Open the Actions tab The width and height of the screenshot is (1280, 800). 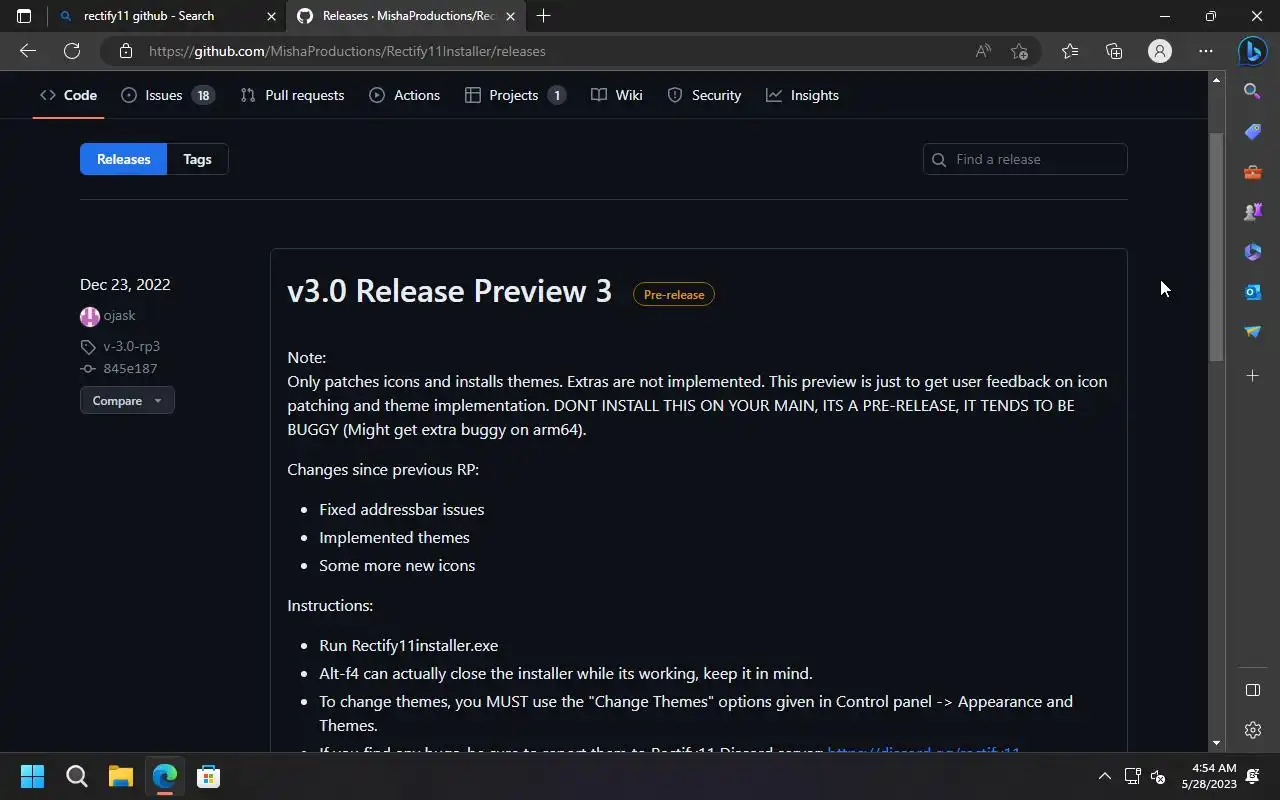404,95
